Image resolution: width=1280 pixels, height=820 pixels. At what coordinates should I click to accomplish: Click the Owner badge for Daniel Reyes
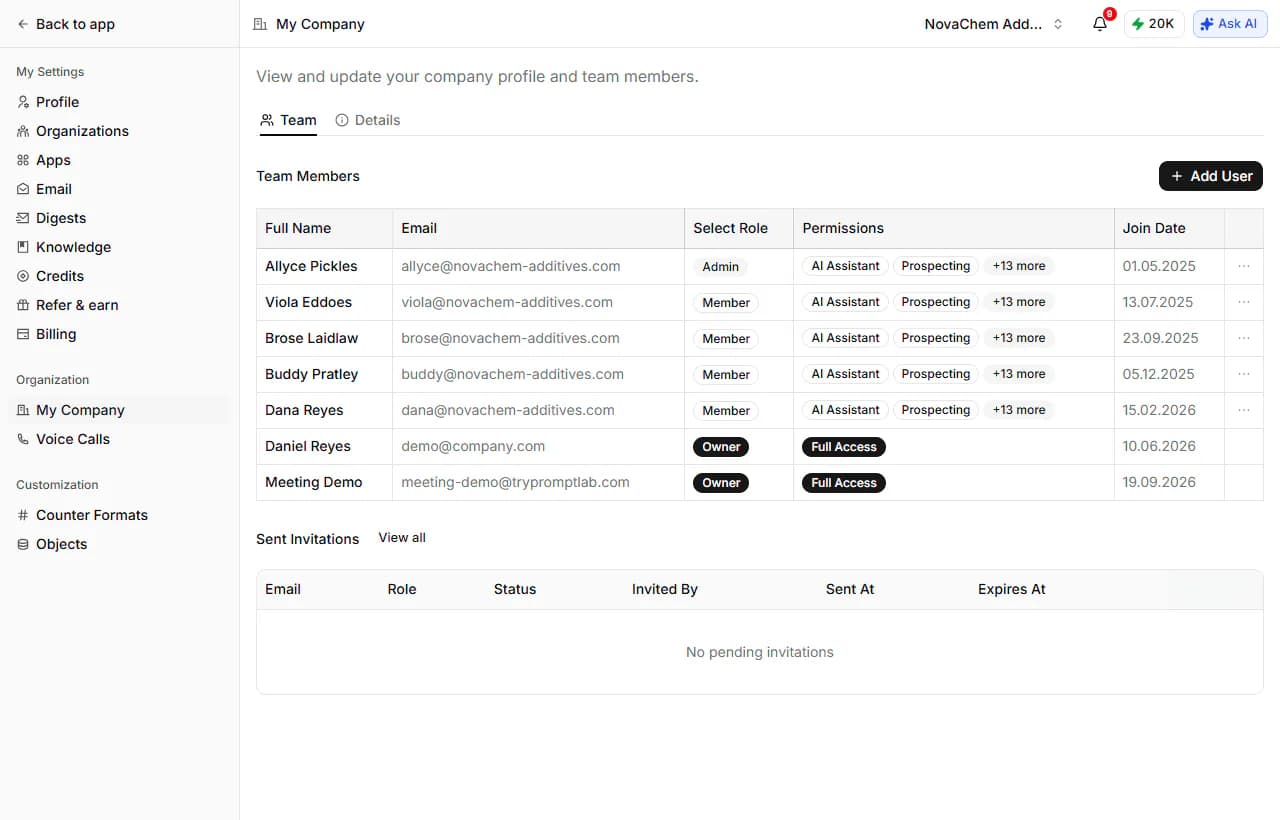721,447
